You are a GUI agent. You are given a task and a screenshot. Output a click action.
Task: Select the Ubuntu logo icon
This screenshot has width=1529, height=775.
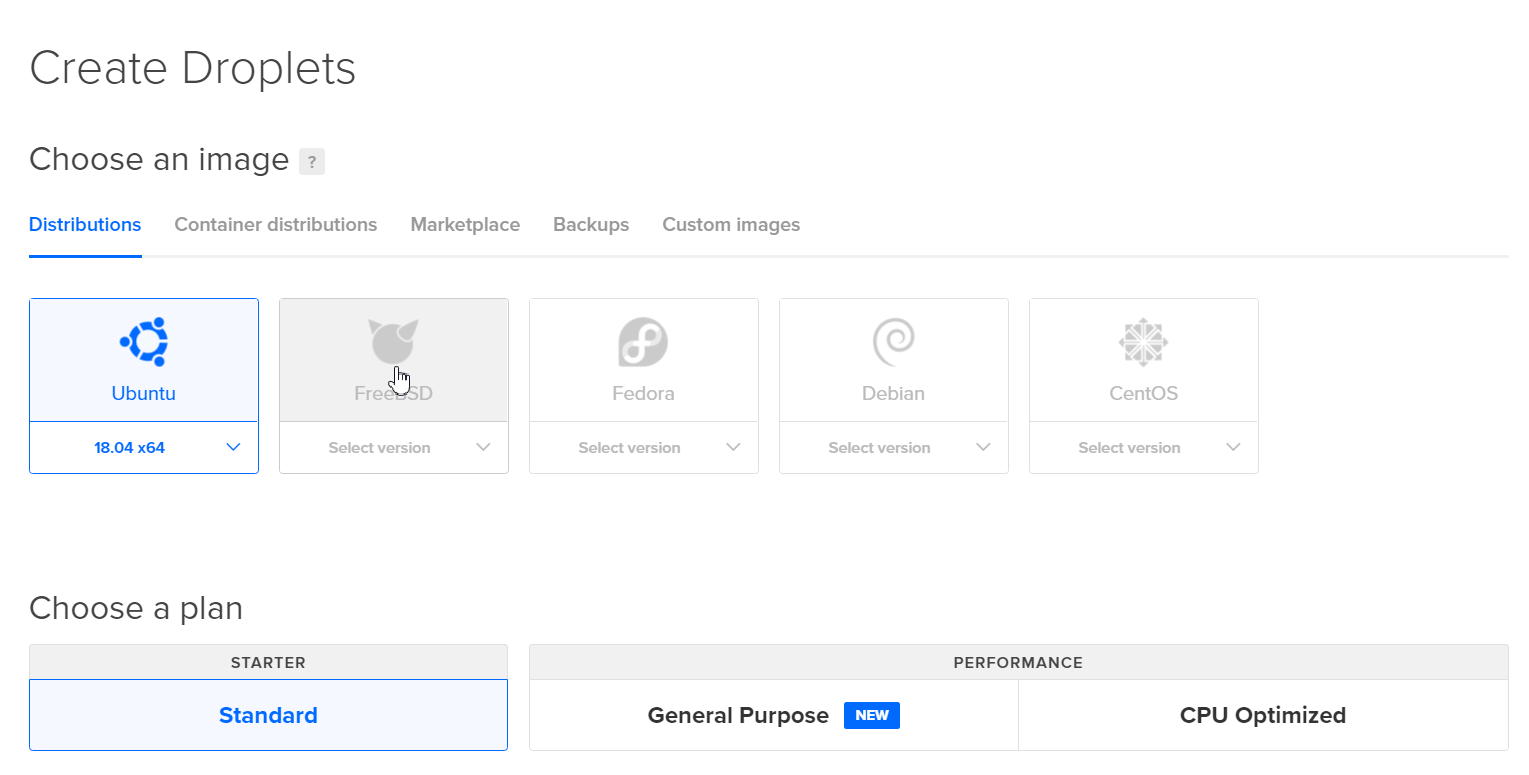144,342
